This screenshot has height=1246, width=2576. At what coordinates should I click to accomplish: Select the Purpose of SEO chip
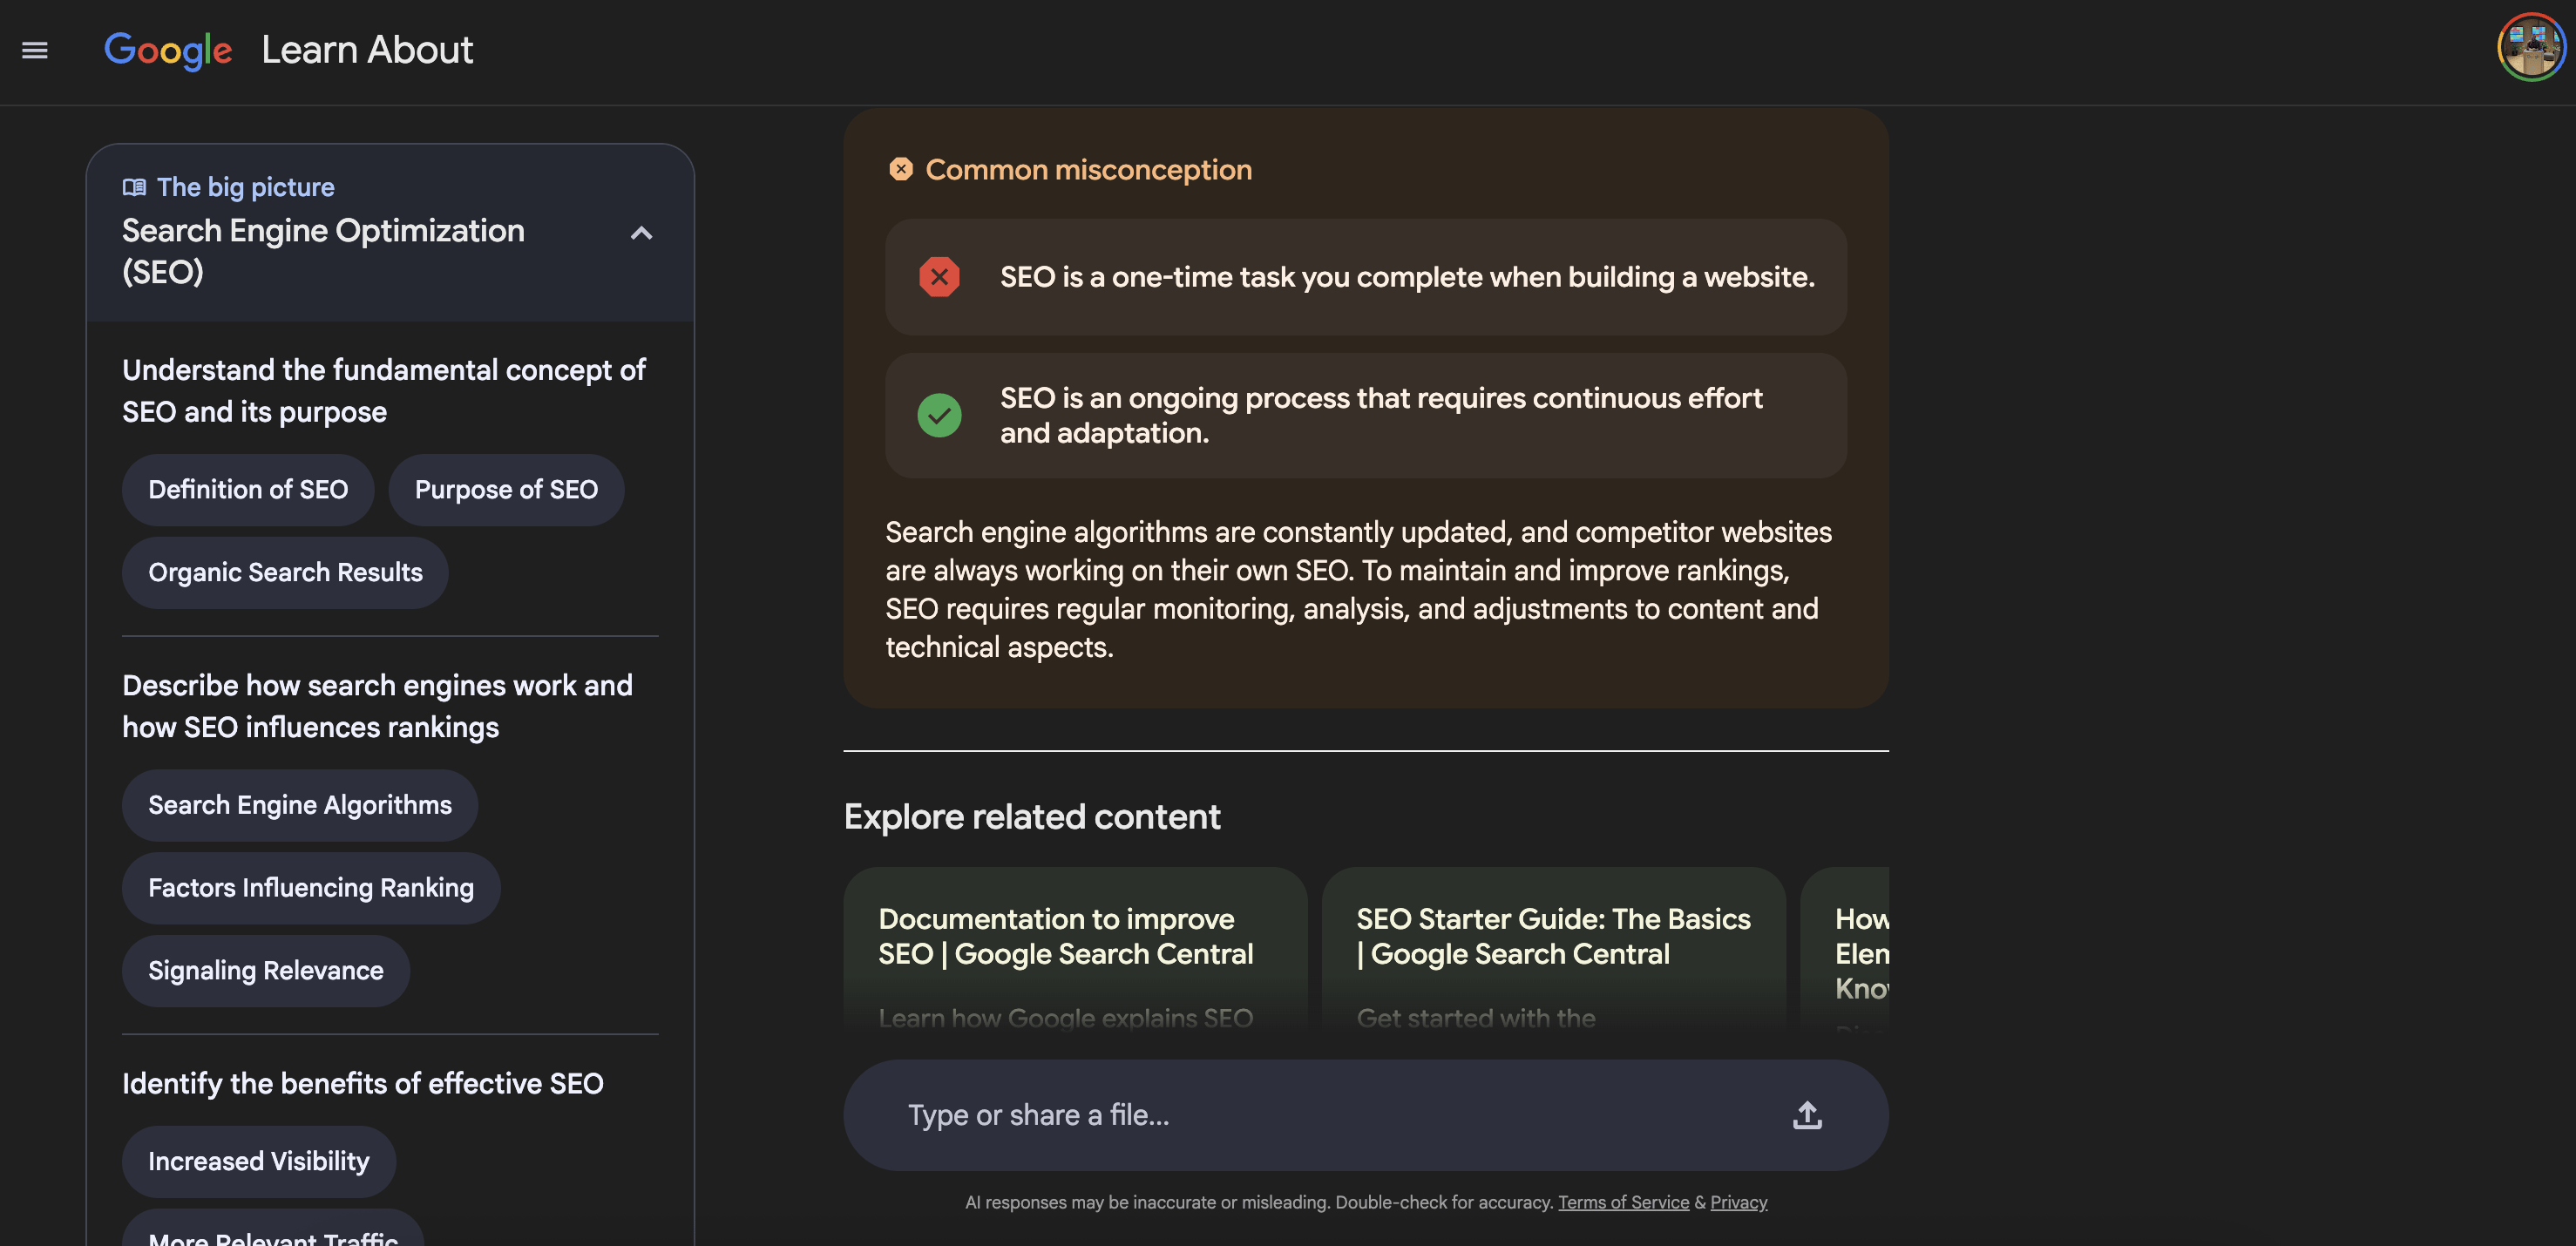506,490
